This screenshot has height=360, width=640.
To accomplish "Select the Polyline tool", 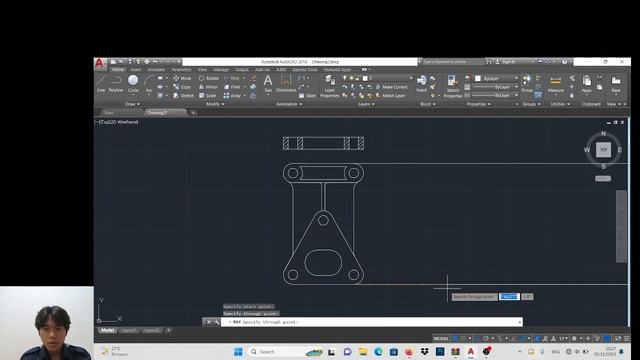I will 116,83.
